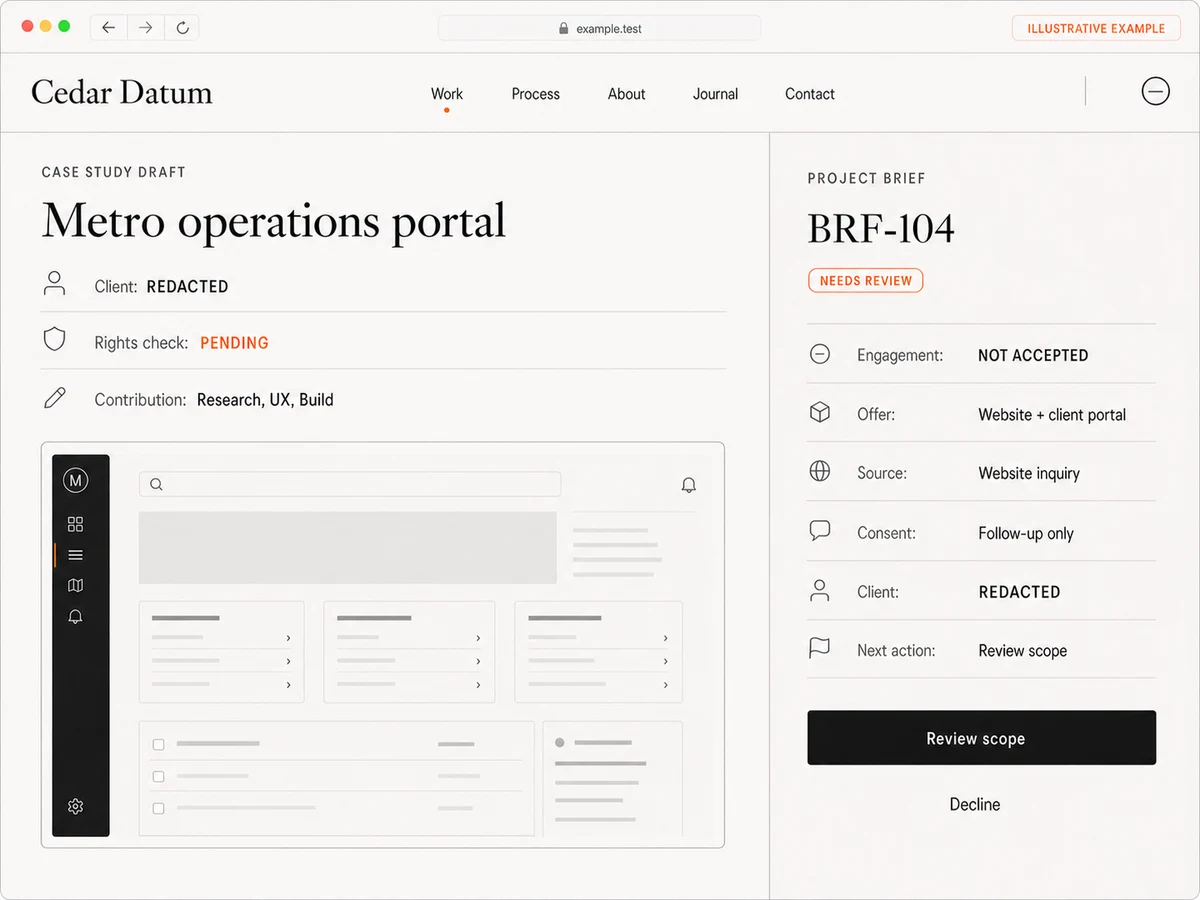This screenshot has height=900, width=1200.
Task: Select the bell icon in mockup sidebar
Action: pos(75,617)
